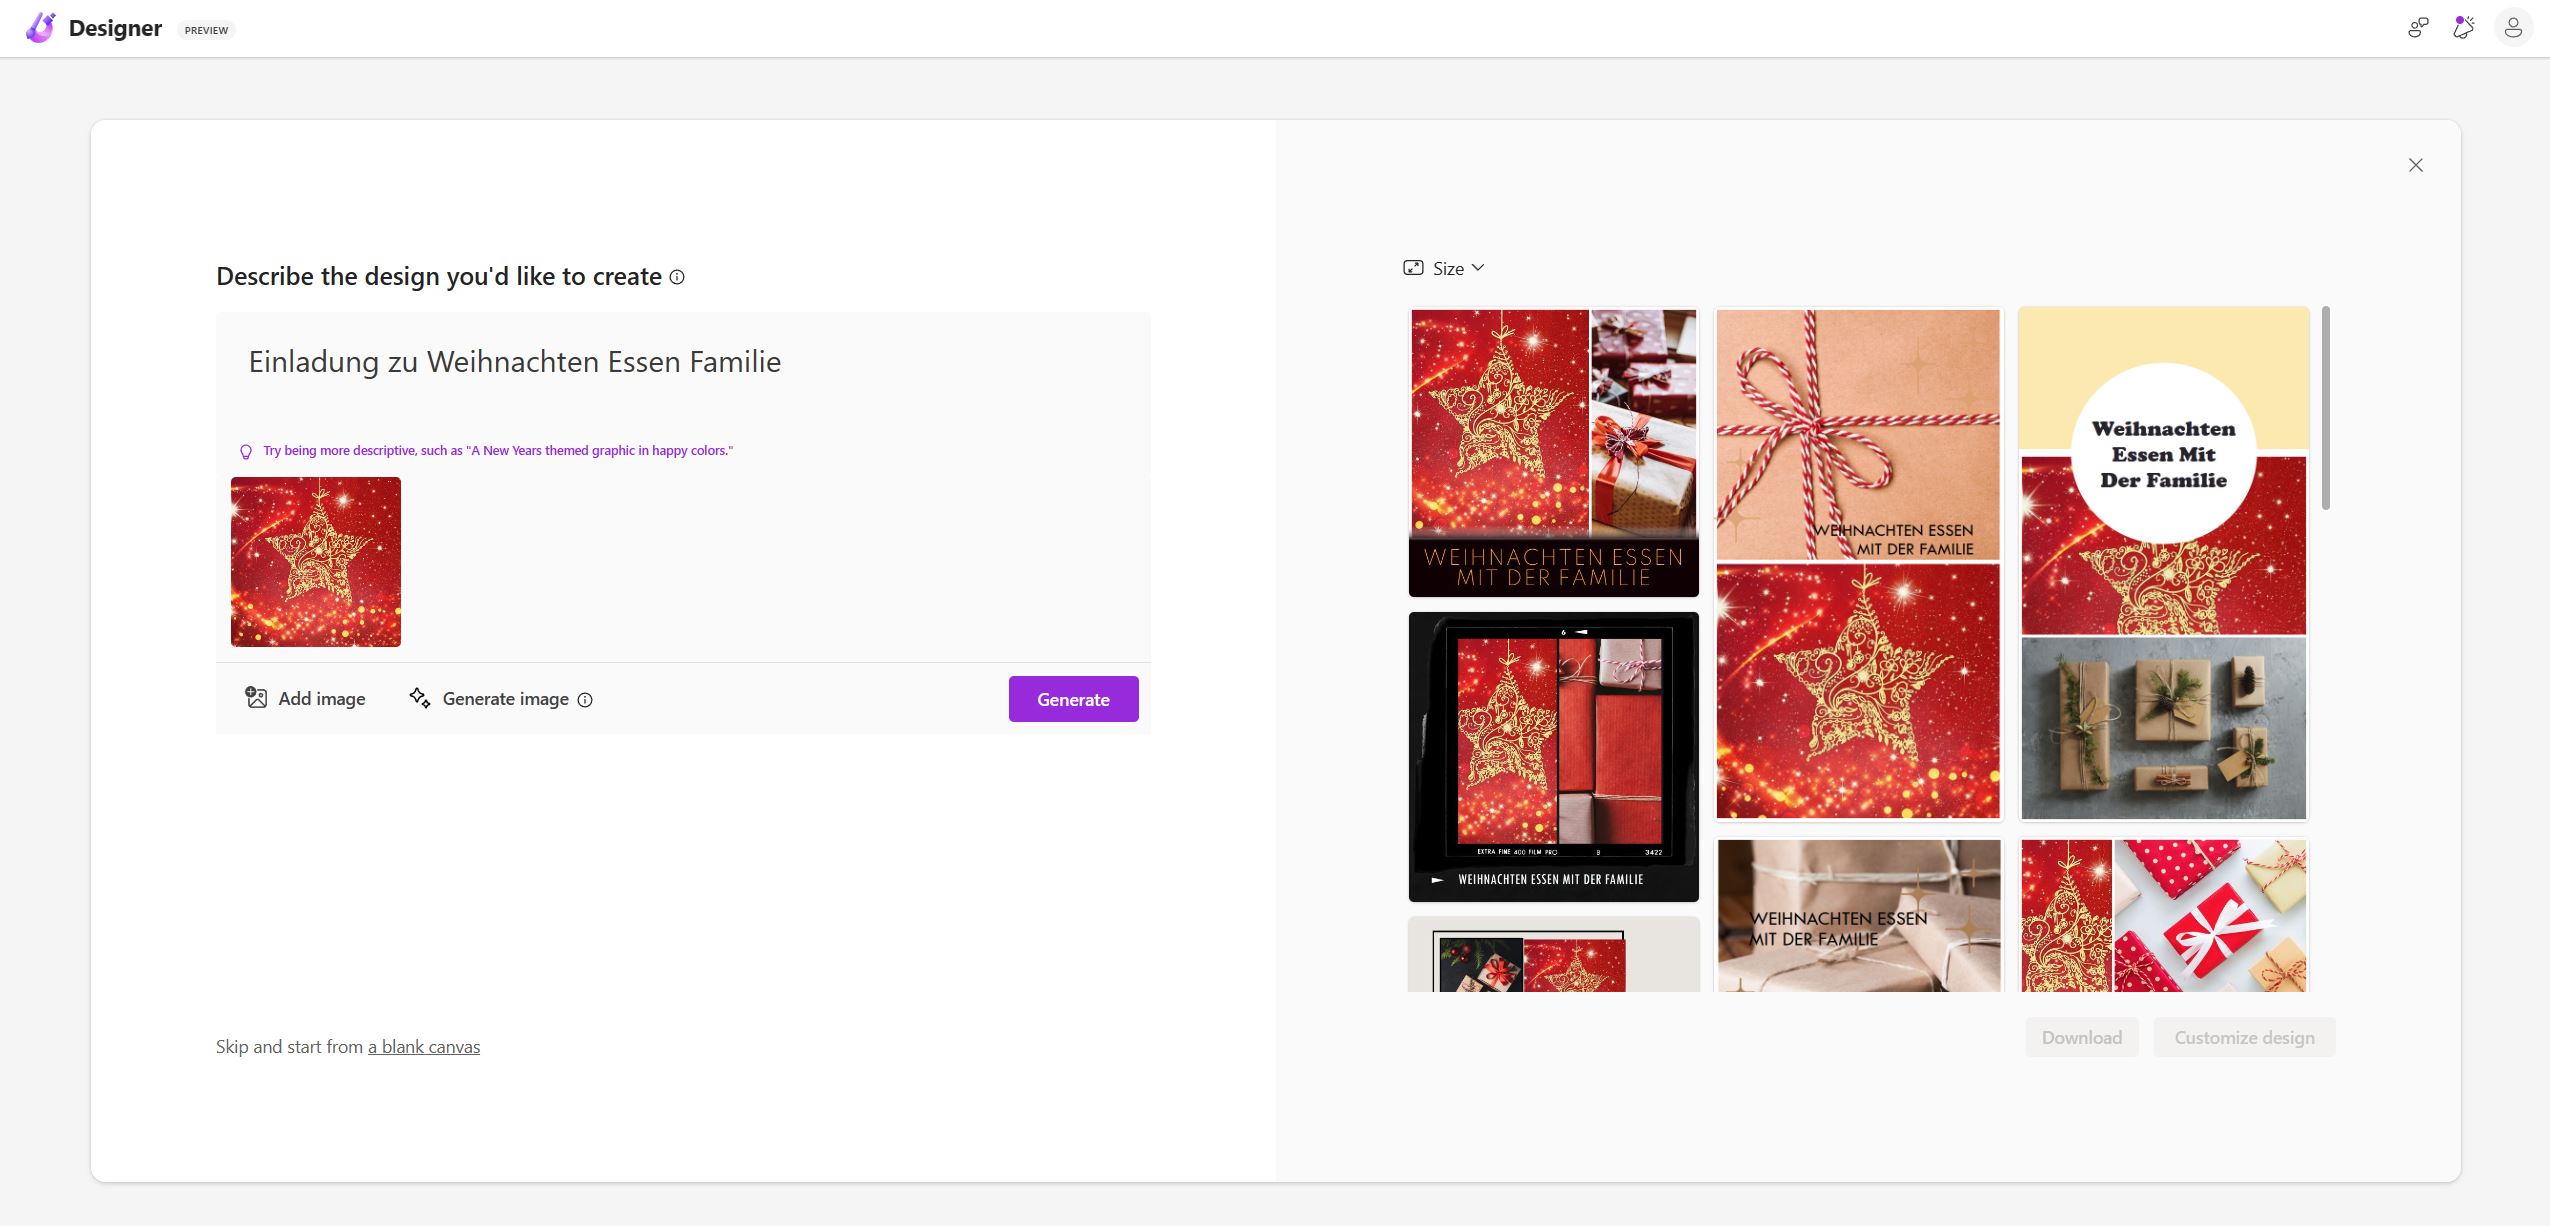The height and width of the screenshot is (1226, 2550).
Task: Open the user account profile icon
Action: tap(2513, 28)
